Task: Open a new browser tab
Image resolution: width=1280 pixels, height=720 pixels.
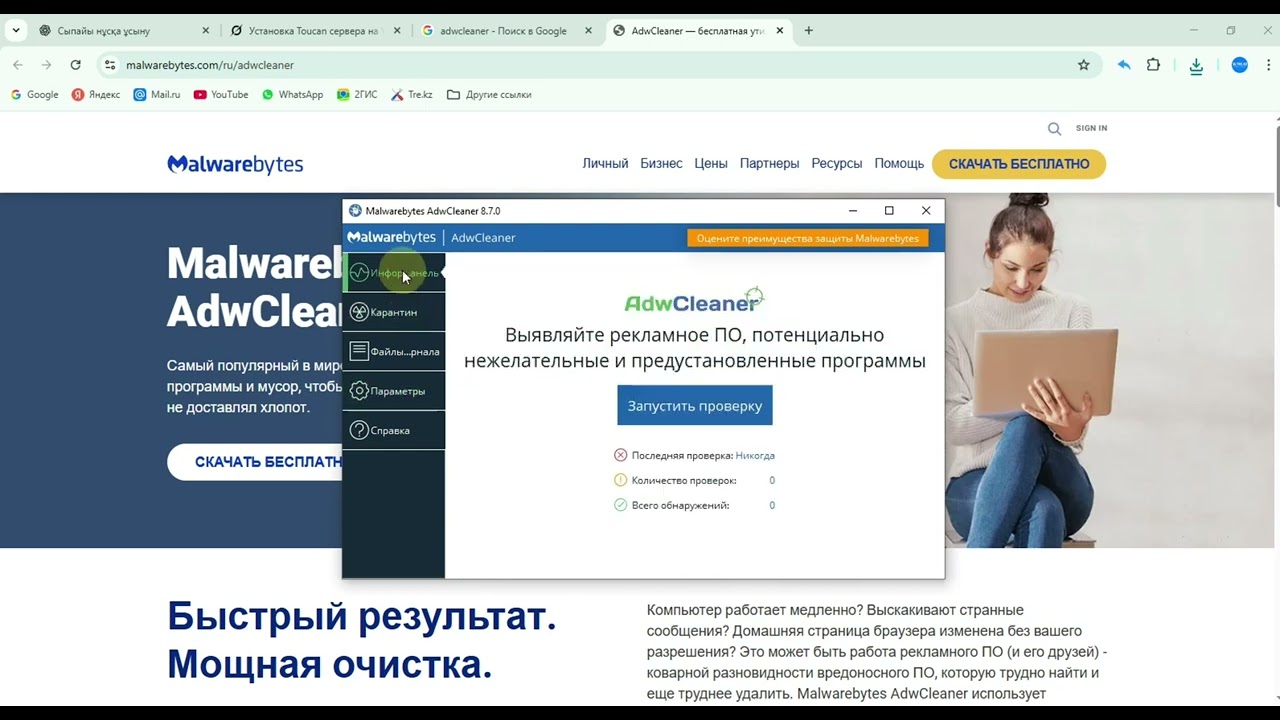Action: tap(808, 31)
